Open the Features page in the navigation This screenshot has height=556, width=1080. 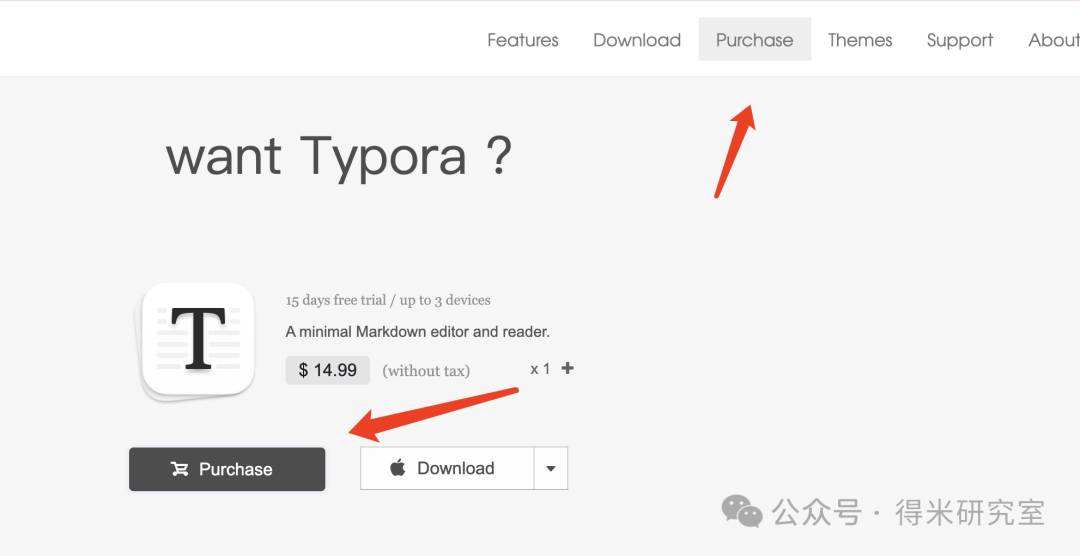(x=523, y=40)
